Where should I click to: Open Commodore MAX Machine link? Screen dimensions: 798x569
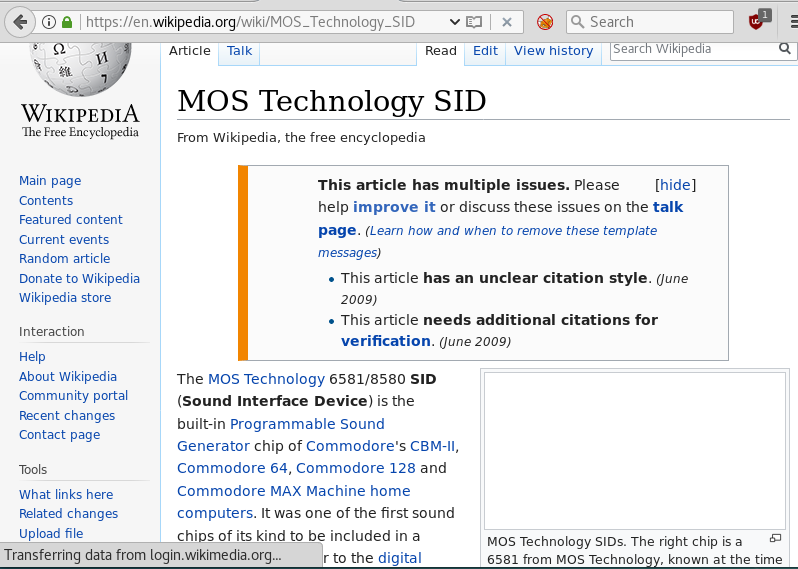(272, 491)
